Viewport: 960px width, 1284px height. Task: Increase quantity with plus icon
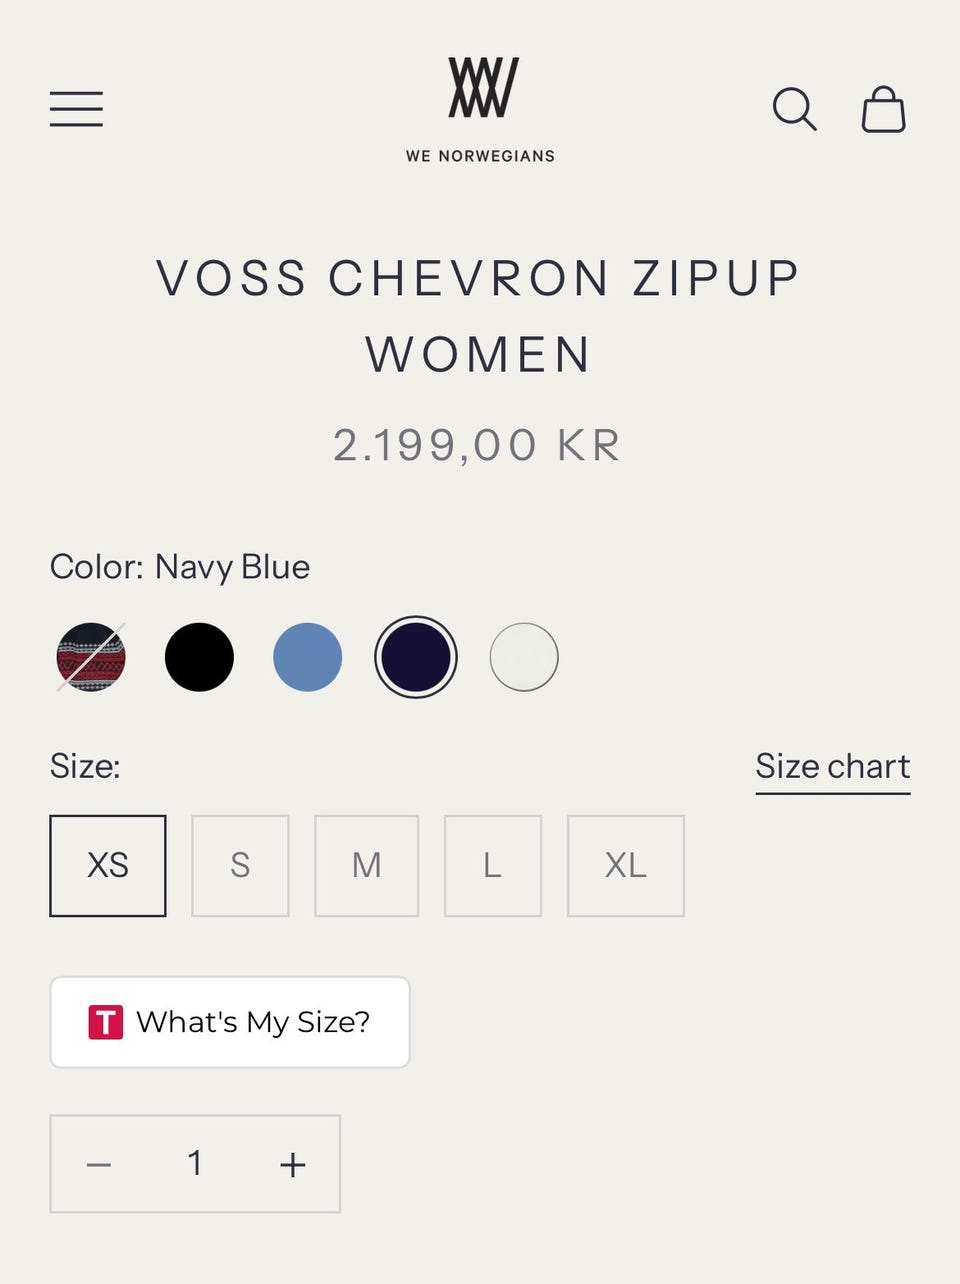click(292, 1164)
